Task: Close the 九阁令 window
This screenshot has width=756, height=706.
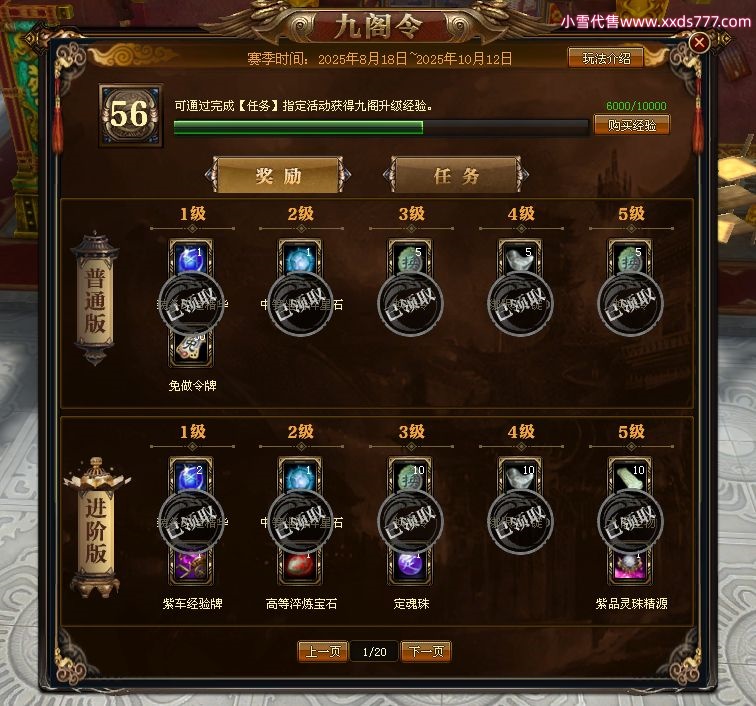Action: [x=699, y=43]
